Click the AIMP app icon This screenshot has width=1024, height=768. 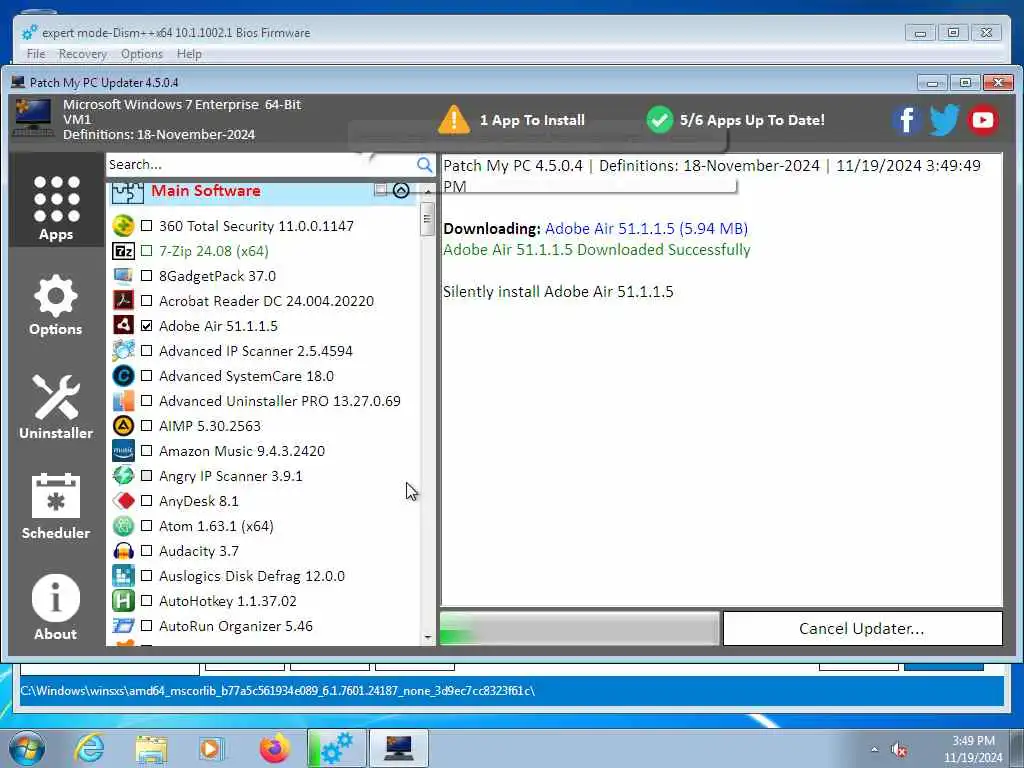pos(123,426)
